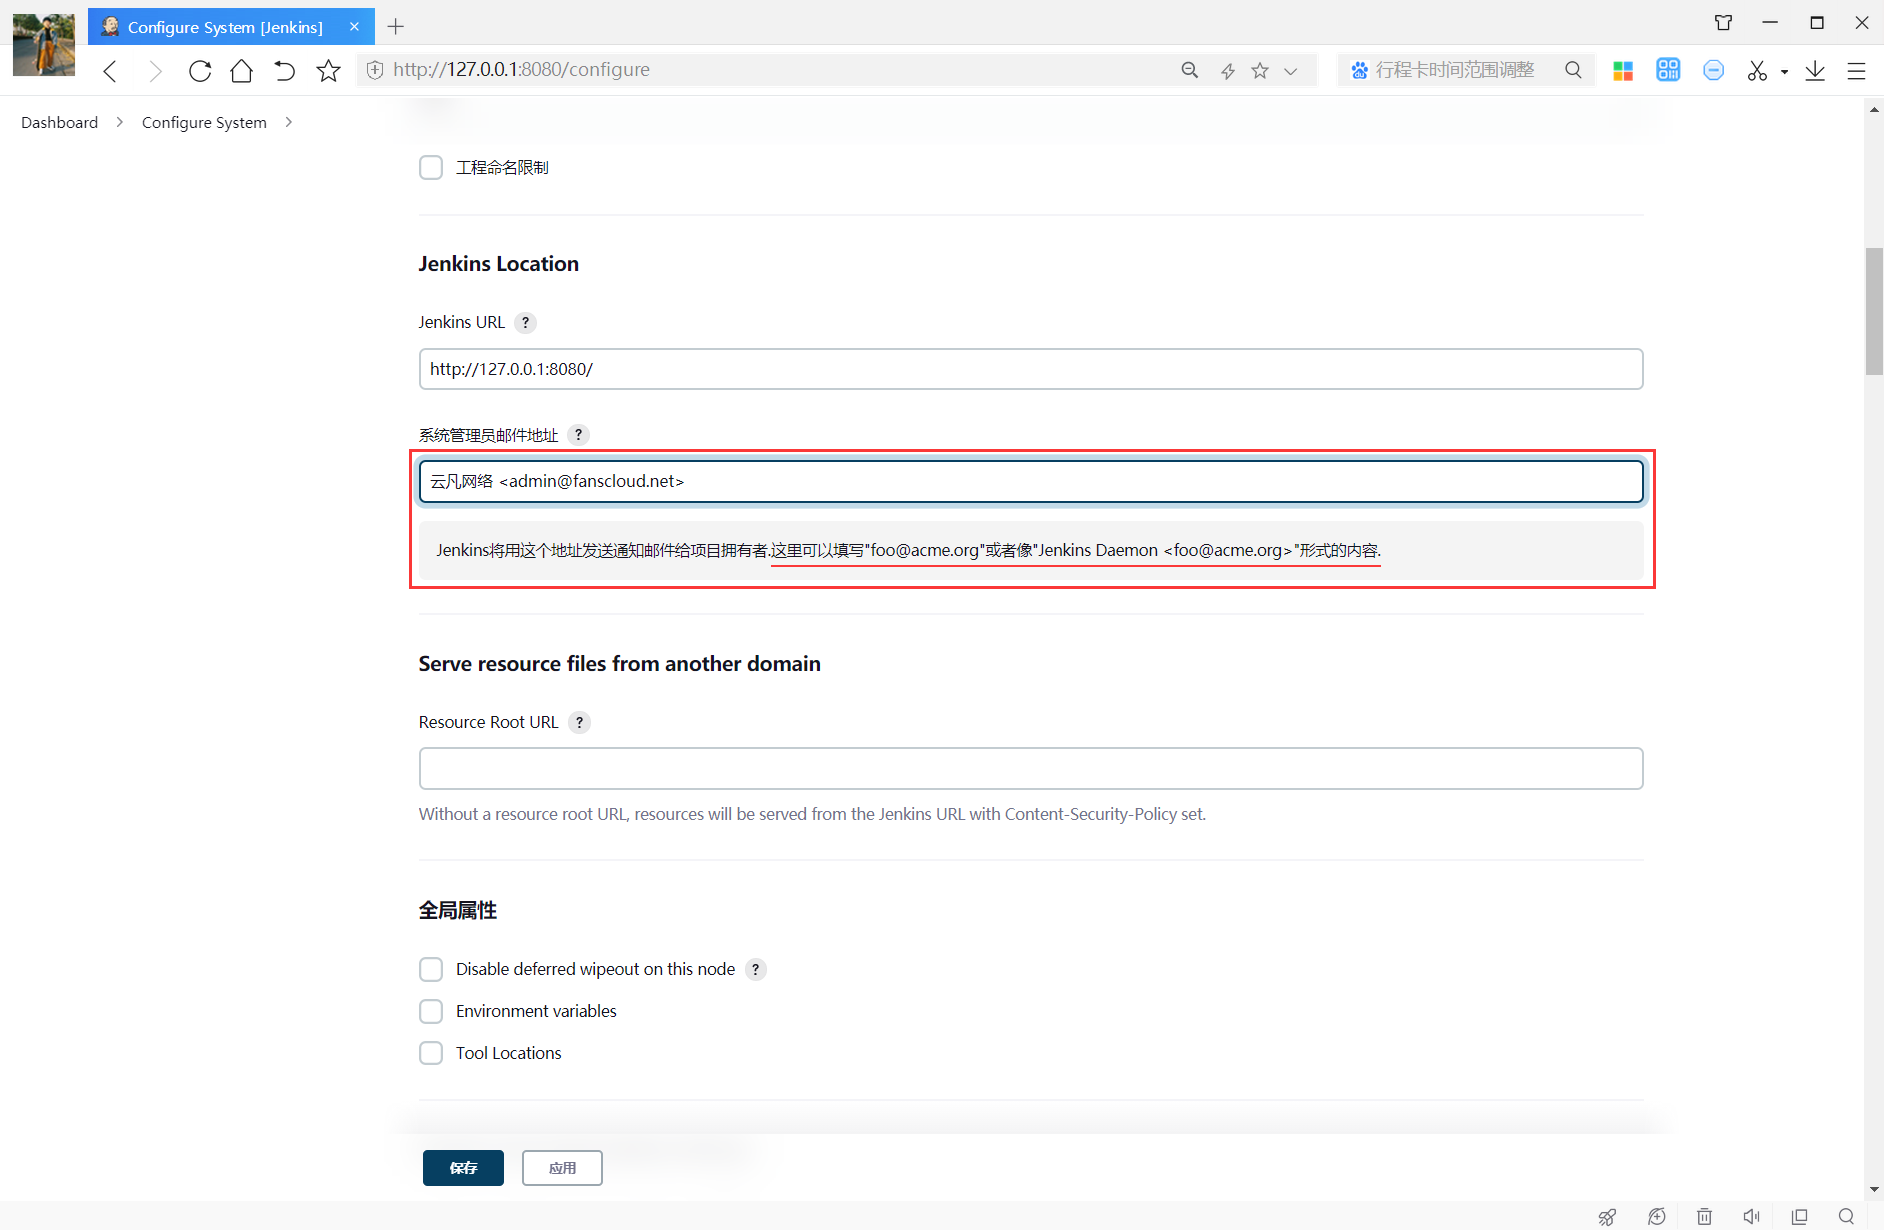Click the skin/shirt icon in title bar
1884x1230 pixels.
[x=1723, y=22]
